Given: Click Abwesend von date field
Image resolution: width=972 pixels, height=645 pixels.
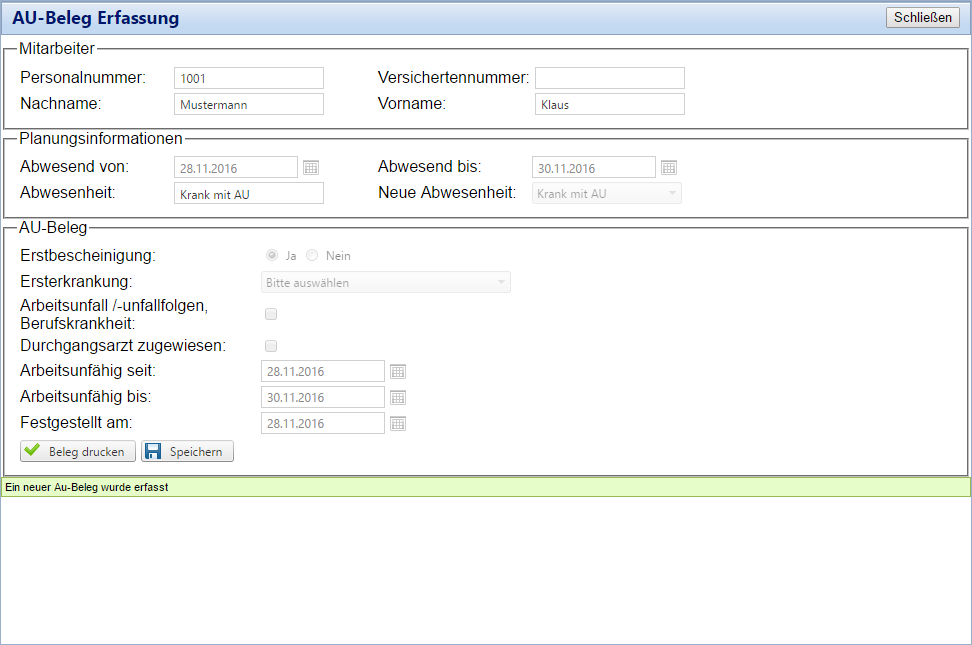Looking at the screenshot, I should [x=236, y=167].
